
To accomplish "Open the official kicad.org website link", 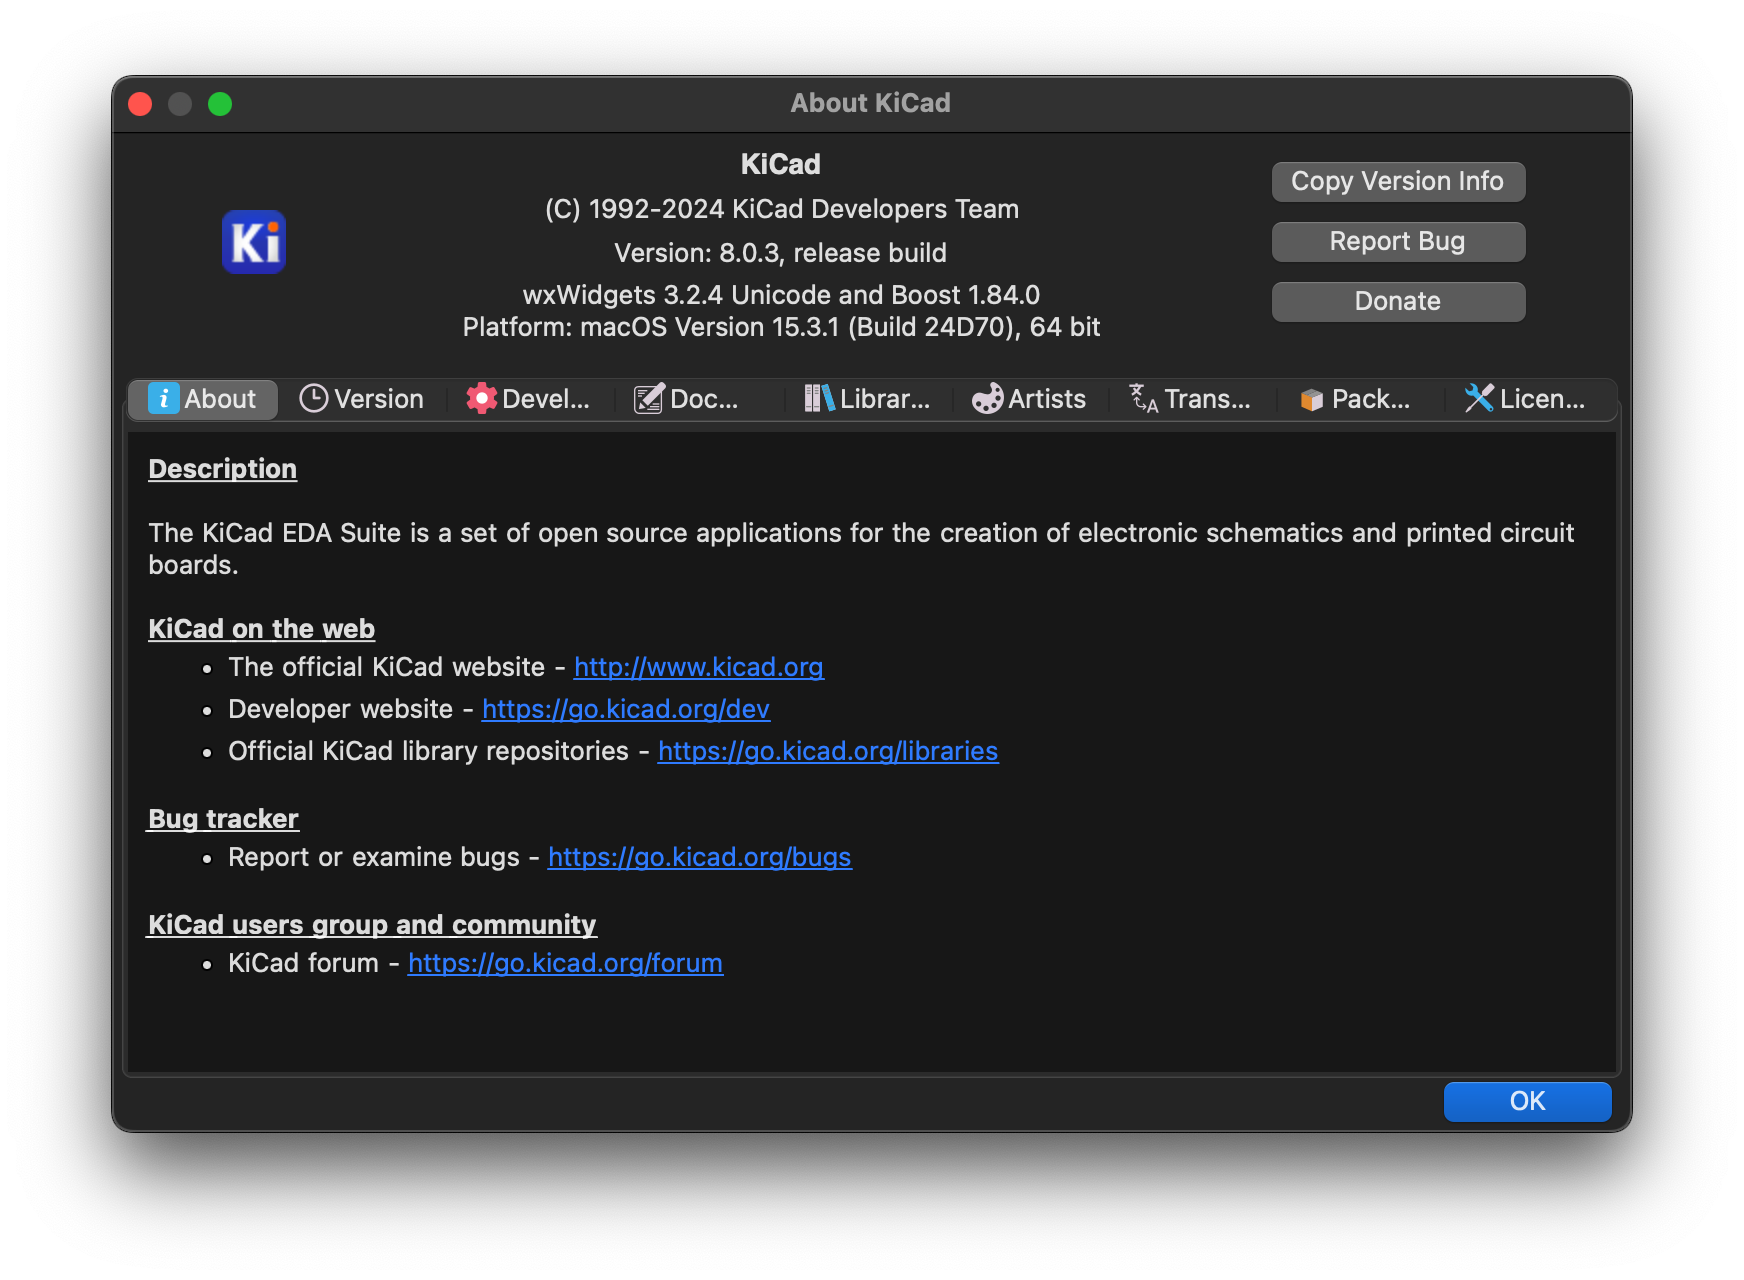I will click(698, 667).
